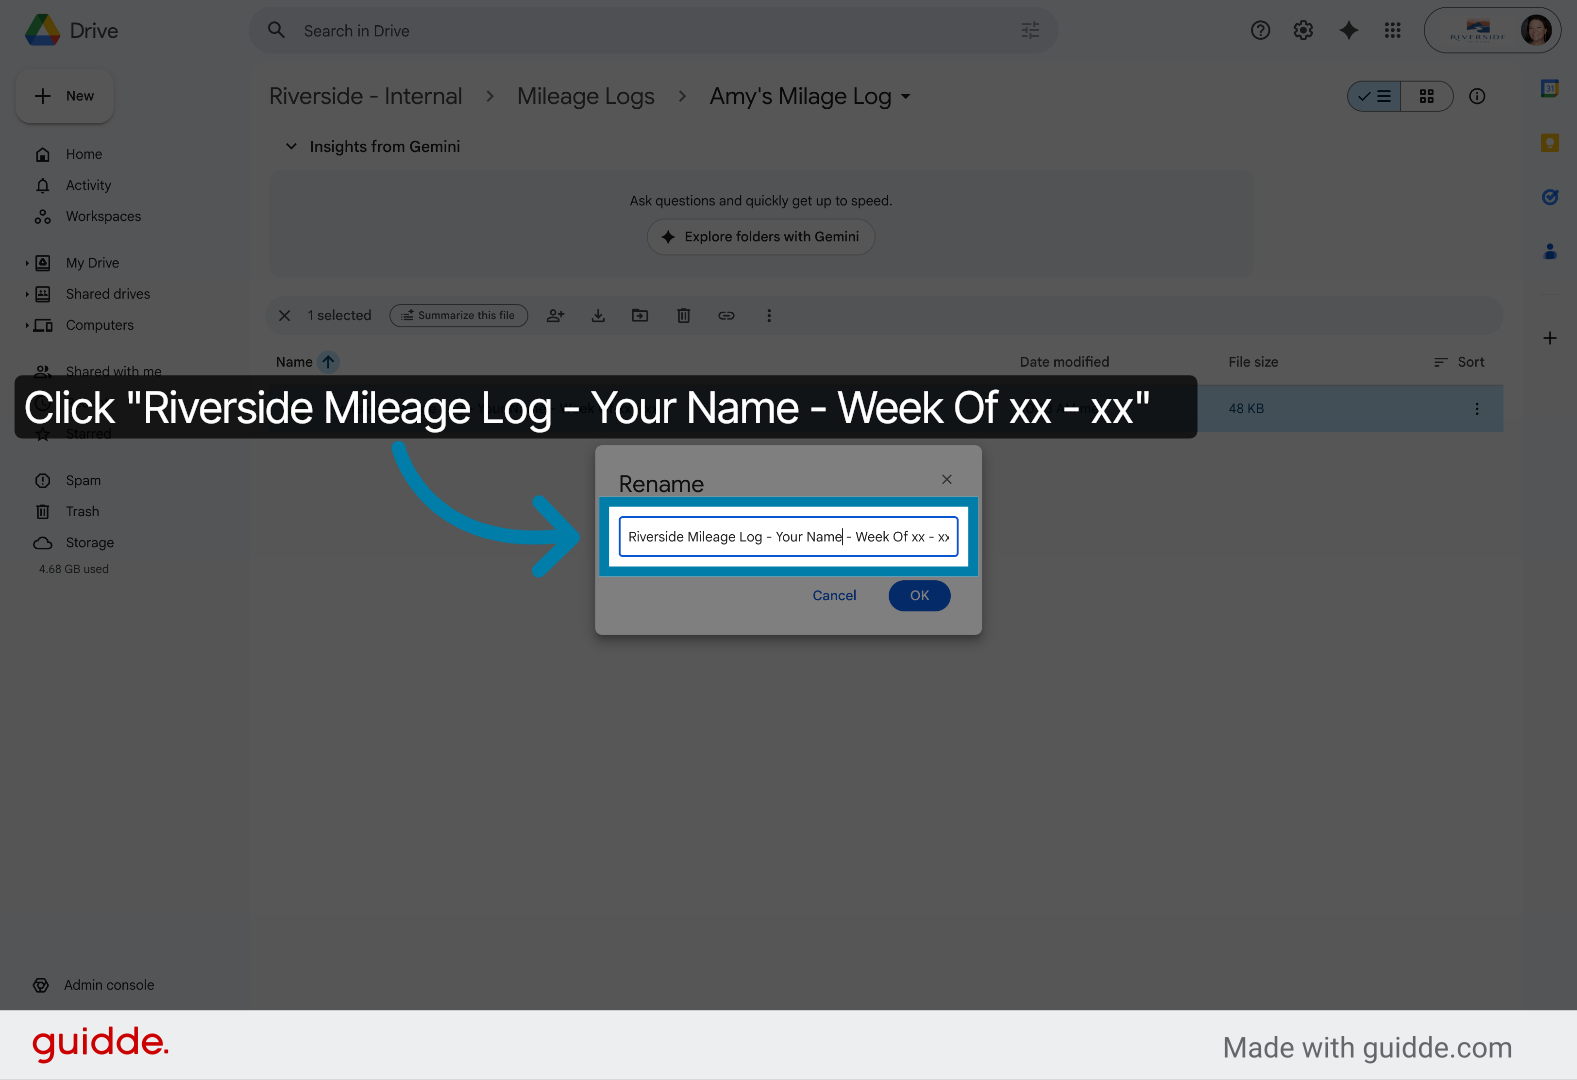Image resolution: width=1577 pixels, height=1080 pixels.
Task: Expand the My Drive tree arrow
Action: [27, 263]
